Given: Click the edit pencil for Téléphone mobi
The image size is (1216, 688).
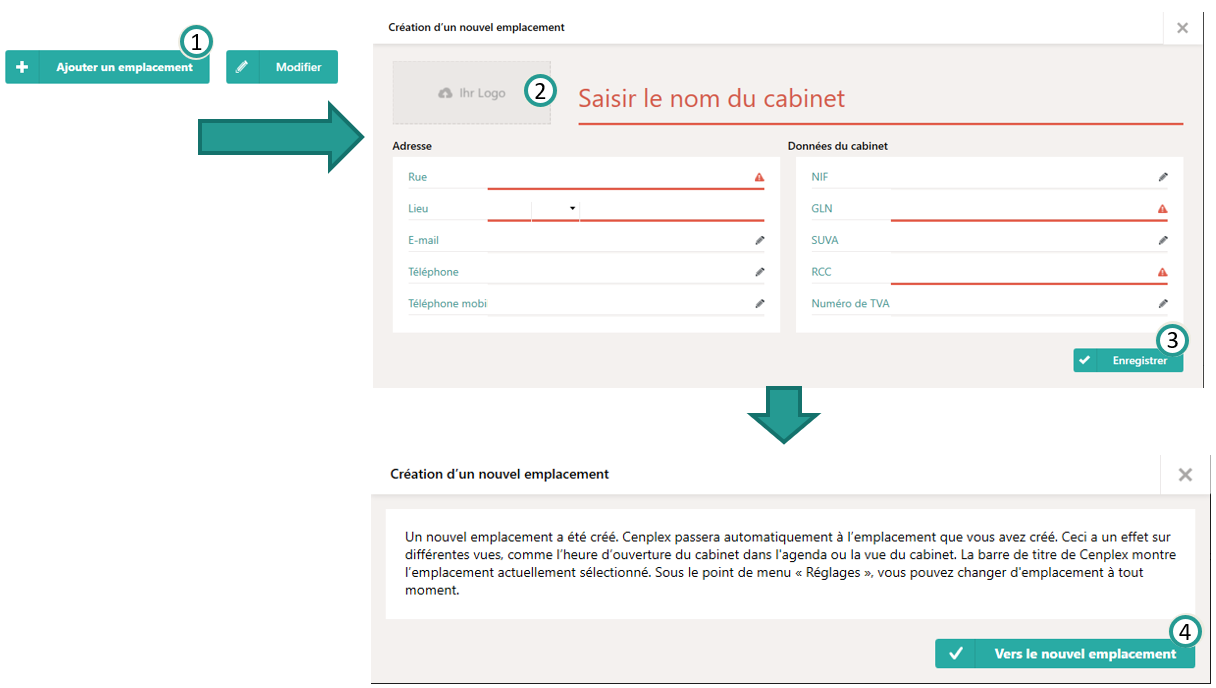Looking at the screenshot, I should 759,303.
